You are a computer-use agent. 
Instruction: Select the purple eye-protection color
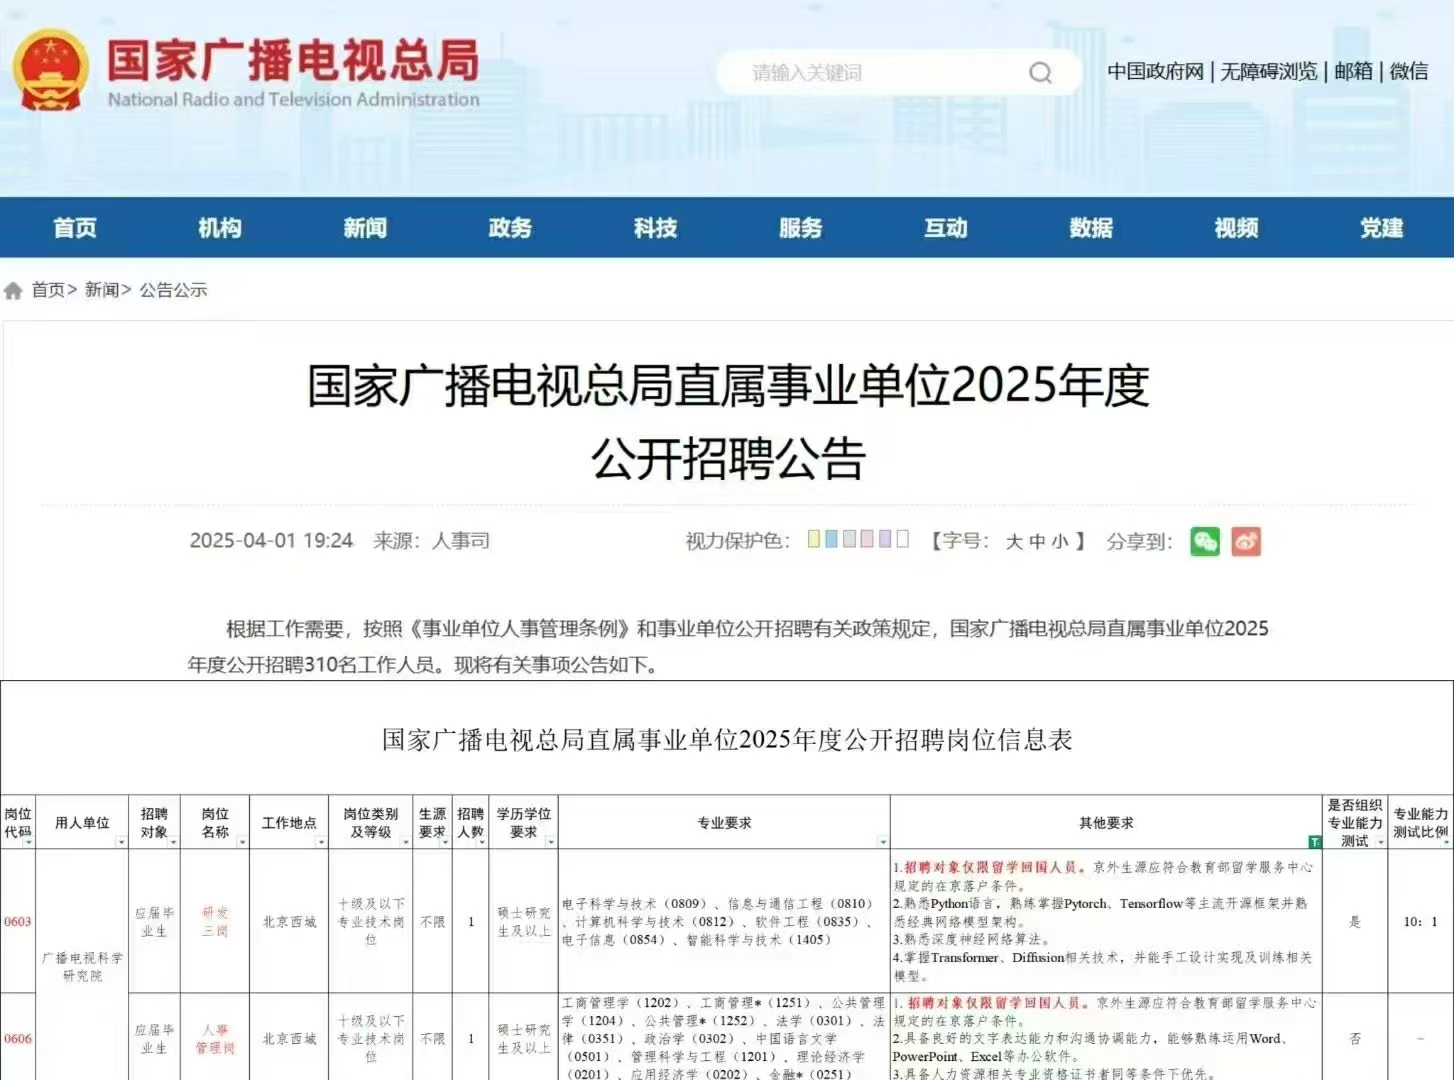tap(885, 539)
